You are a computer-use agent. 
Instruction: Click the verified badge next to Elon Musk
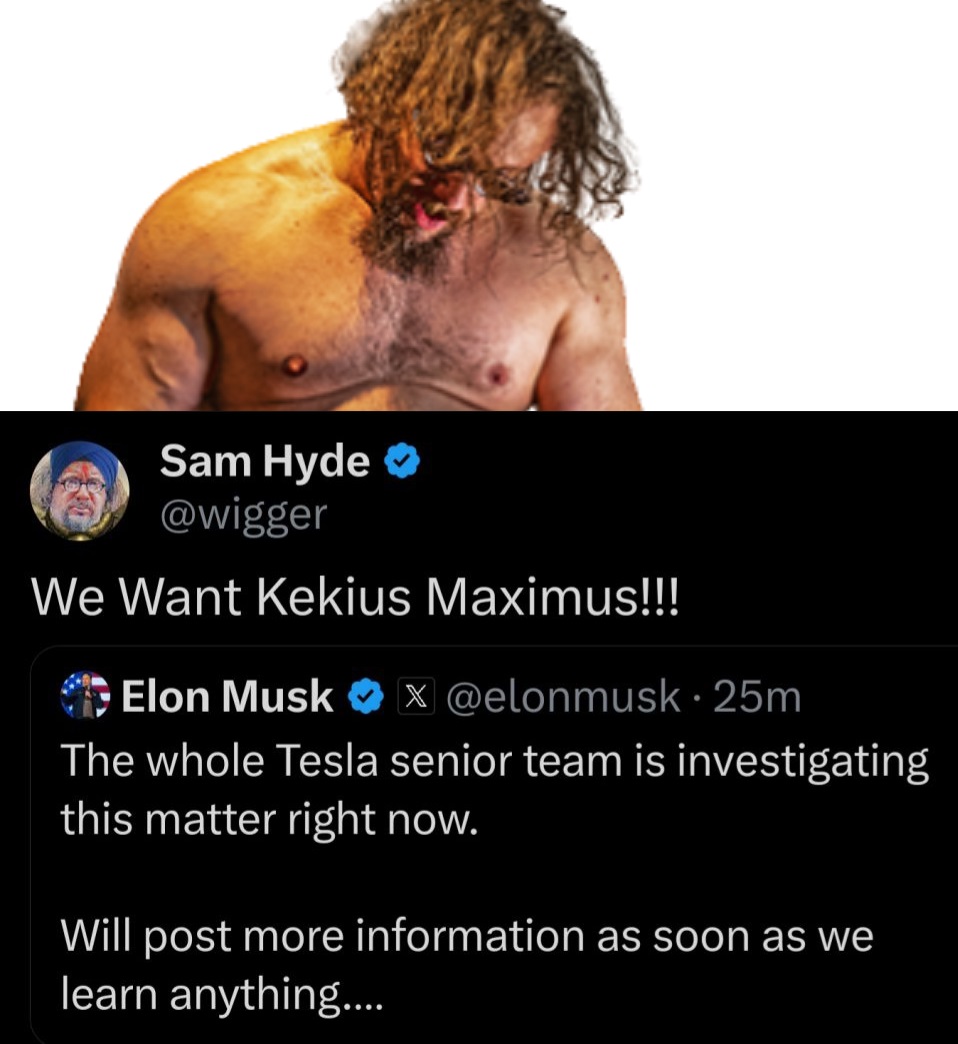[366, 696]
